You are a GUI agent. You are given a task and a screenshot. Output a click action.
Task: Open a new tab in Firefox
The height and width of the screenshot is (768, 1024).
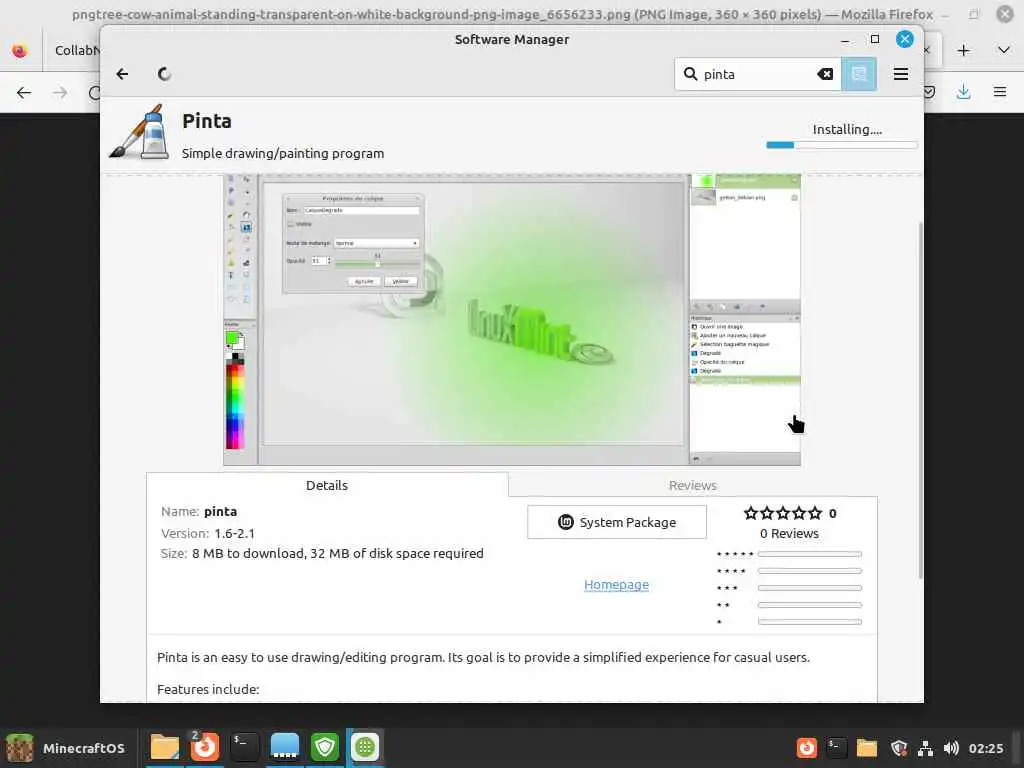click(963, 50)
